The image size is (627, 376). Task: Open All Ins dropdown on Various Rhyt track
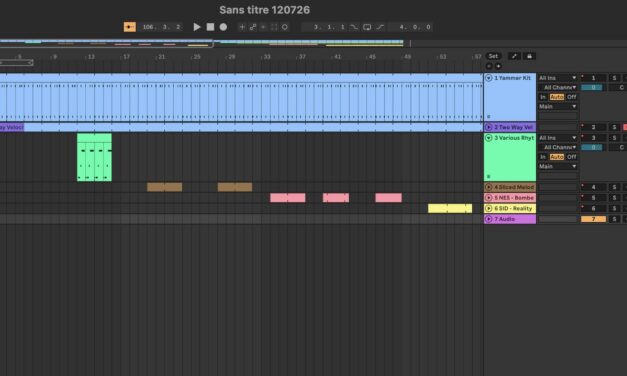point(557,138)
